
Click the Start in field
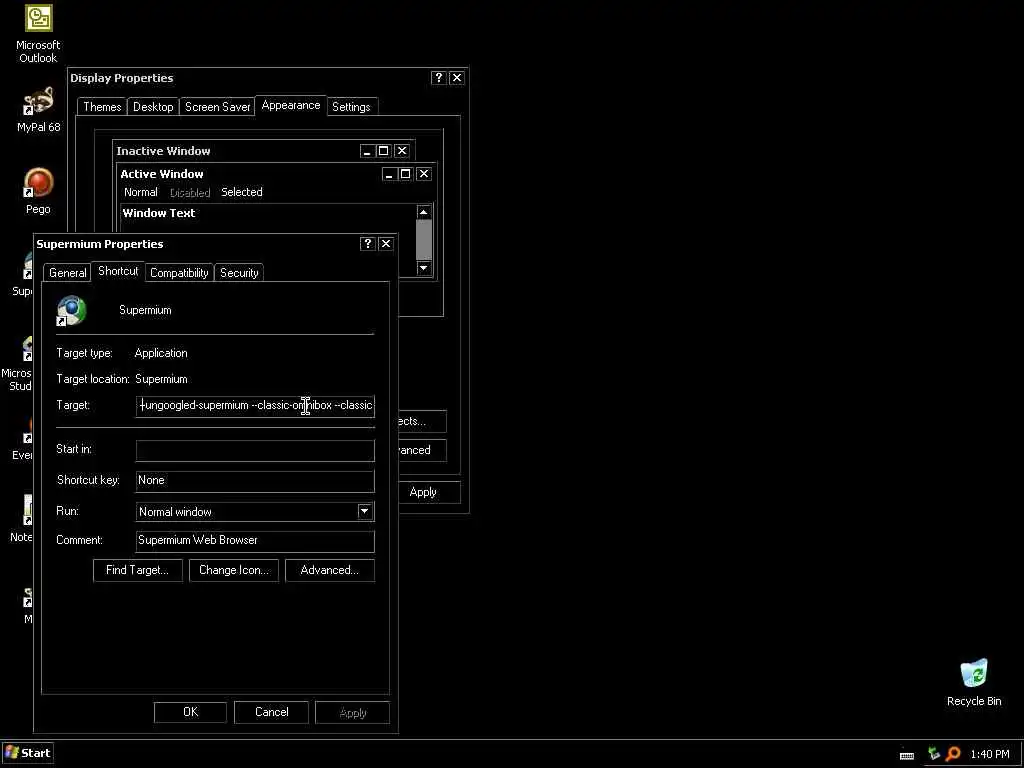click(x=255, y=450)
